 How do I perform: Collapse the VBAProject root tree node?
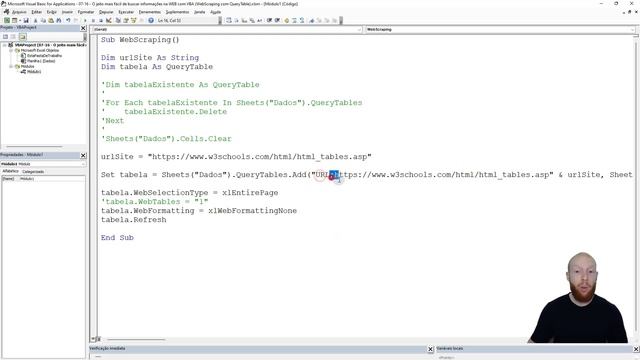click(4, 45)
